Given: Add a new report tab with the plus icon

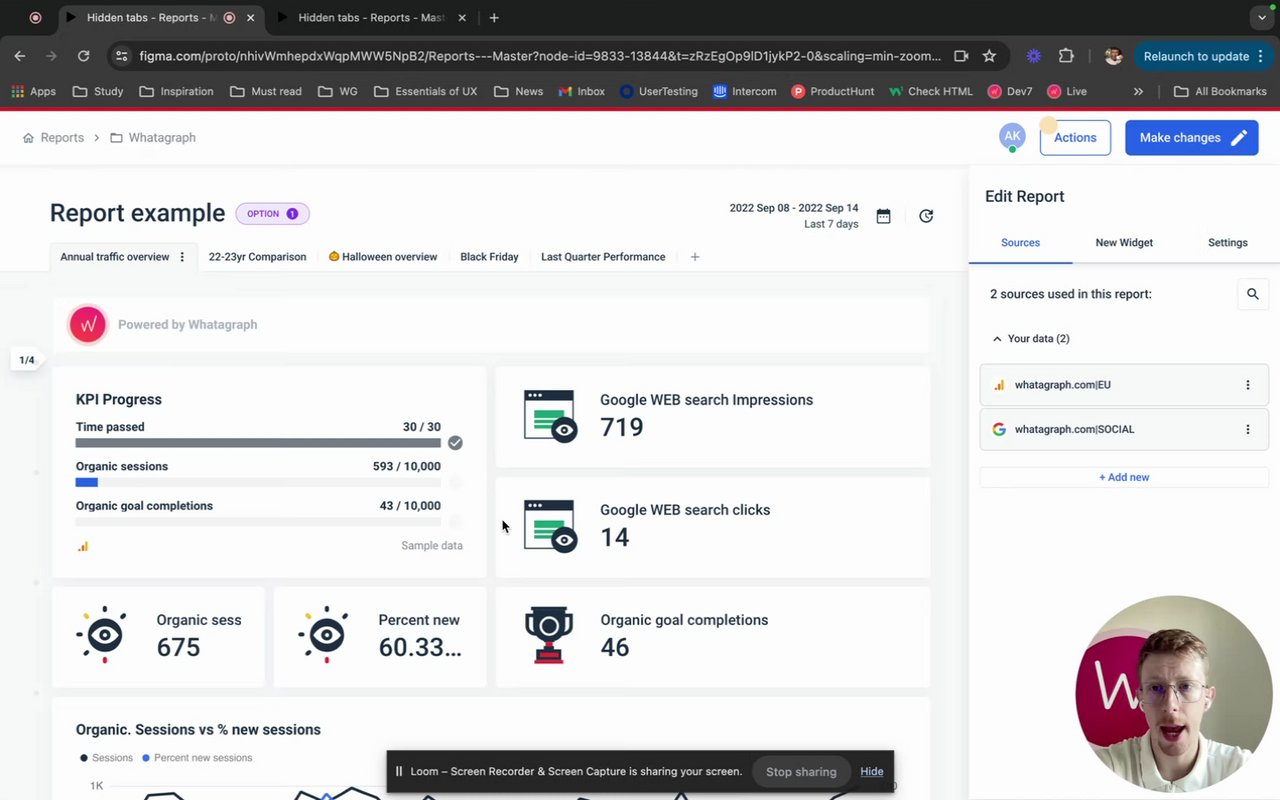Looking at the screenshot, I should click(x=695, y=257).
